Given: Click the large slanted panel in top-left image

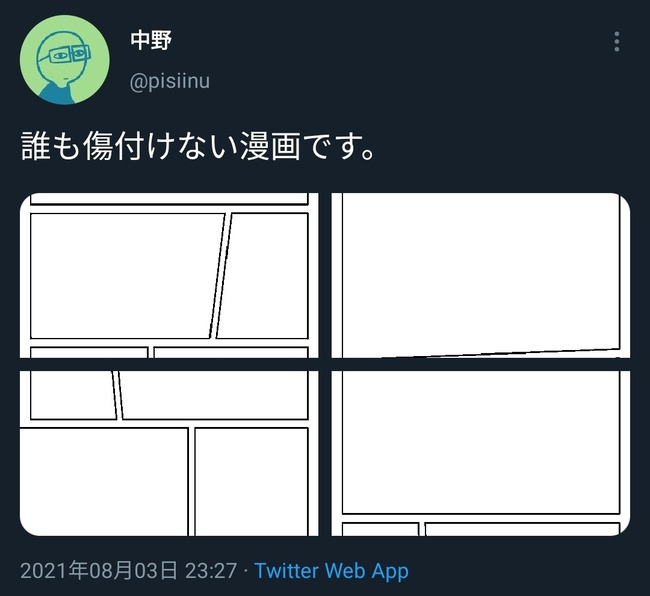Looking at the screenshot, I should (124, 276).
